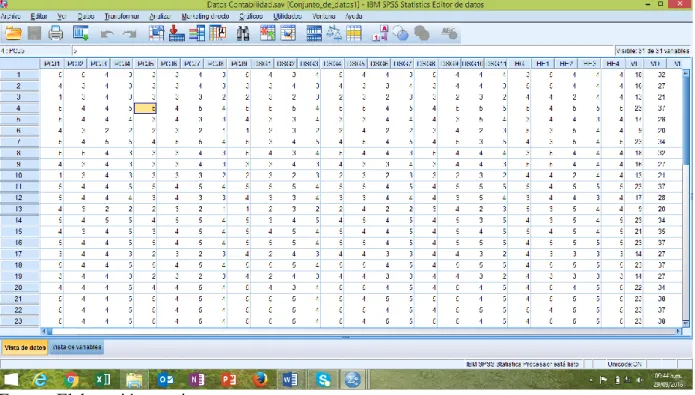Image resolution: width=695 pixels, height=395 pixels.
Task: Click the vertical scrollbar of the data grid
Action: [686, 198]
